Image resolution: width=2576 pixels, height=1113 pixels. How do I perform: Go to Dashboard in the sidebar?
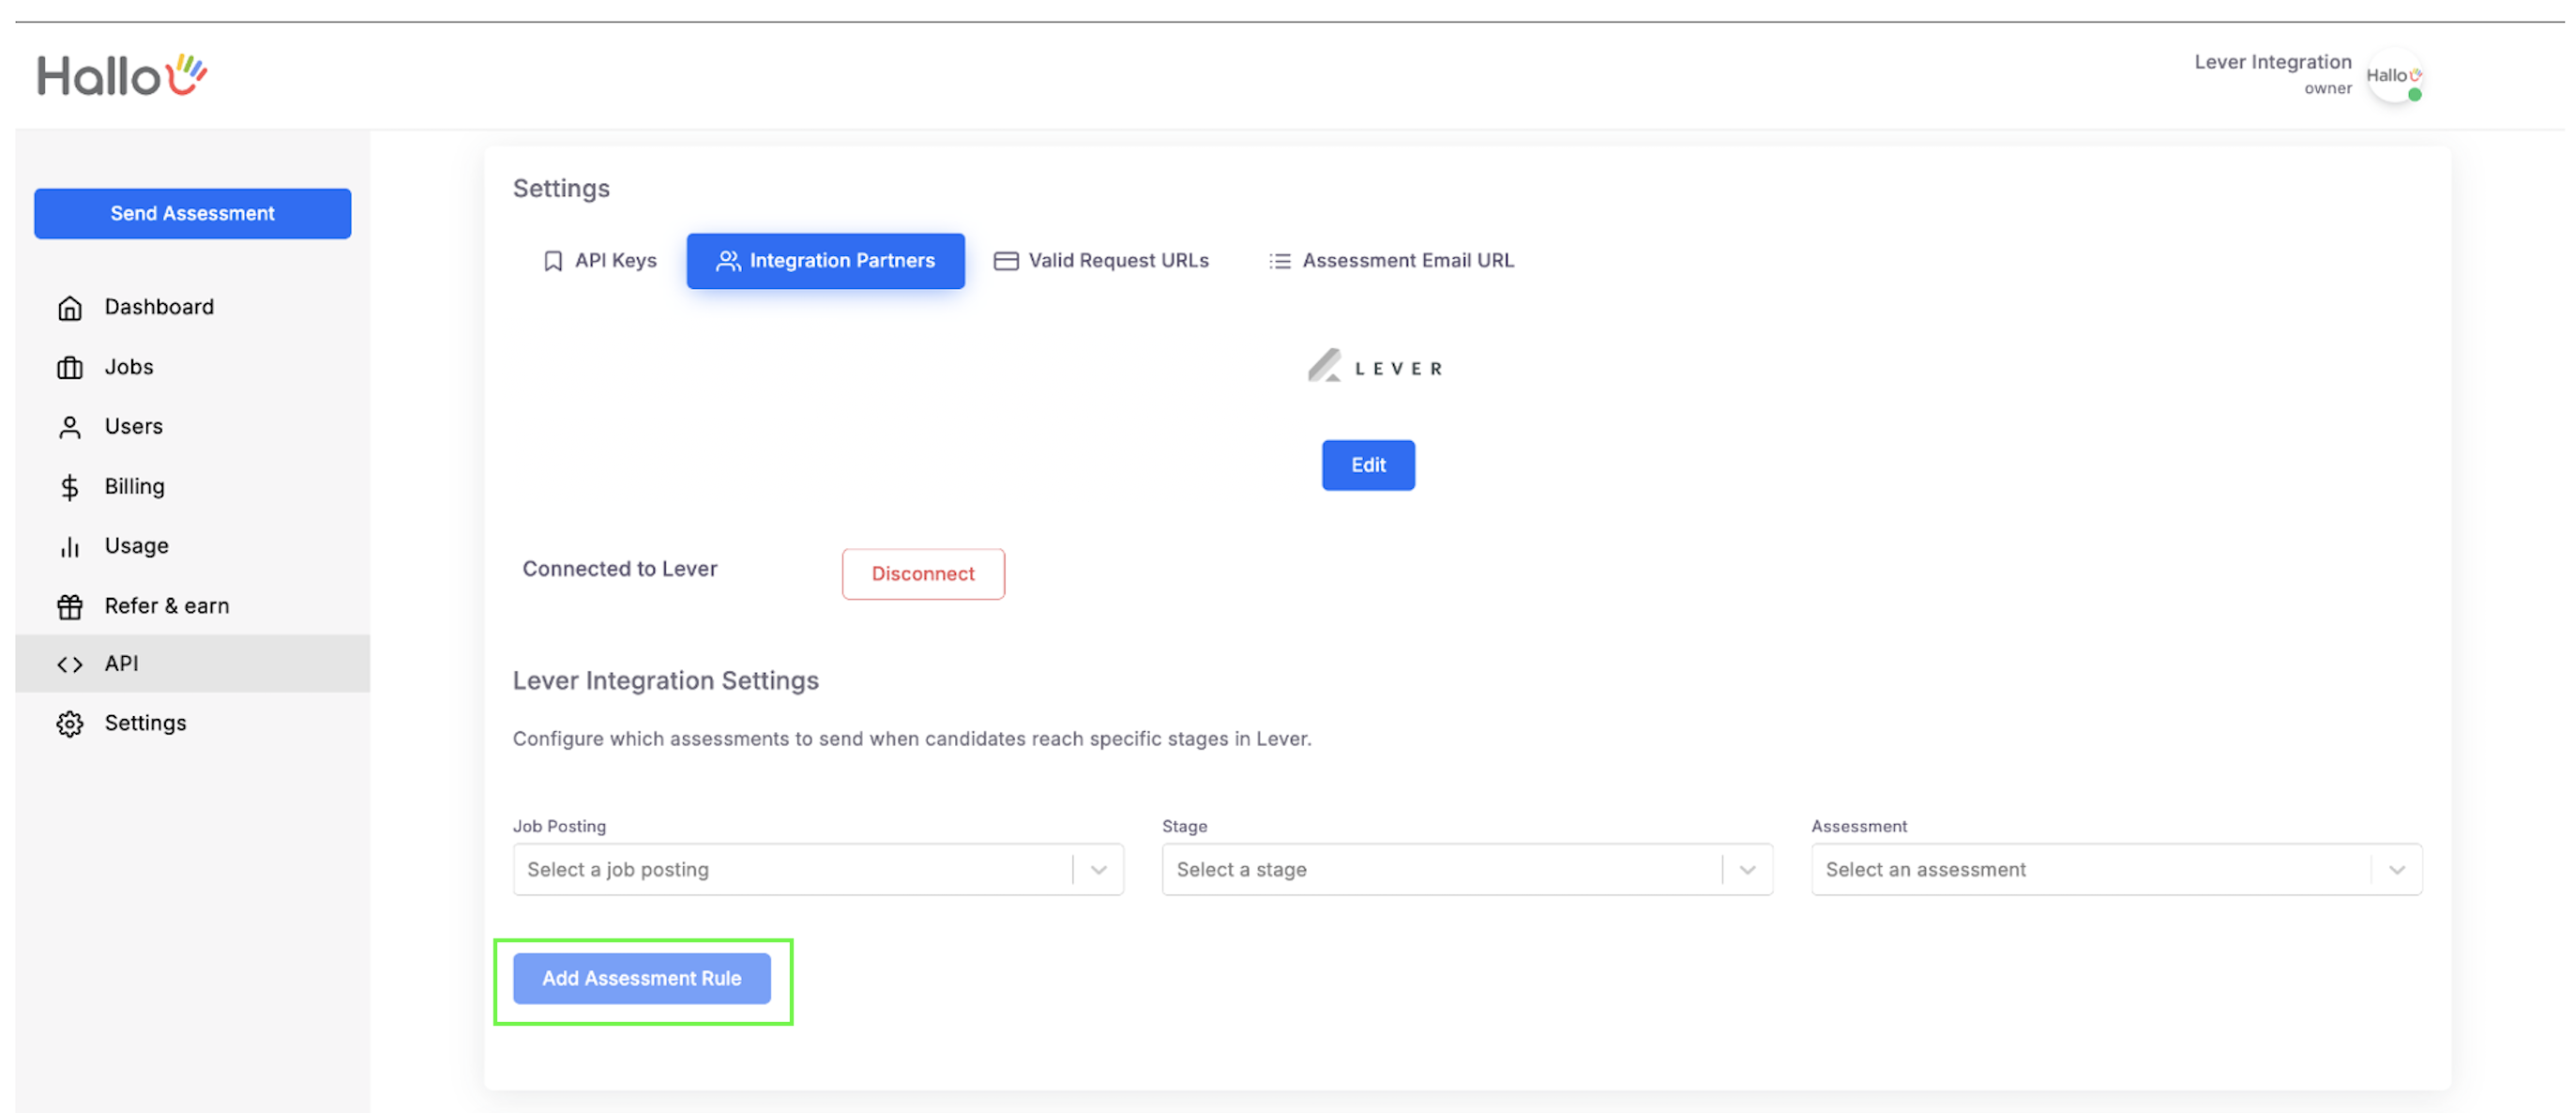point(192,307)
